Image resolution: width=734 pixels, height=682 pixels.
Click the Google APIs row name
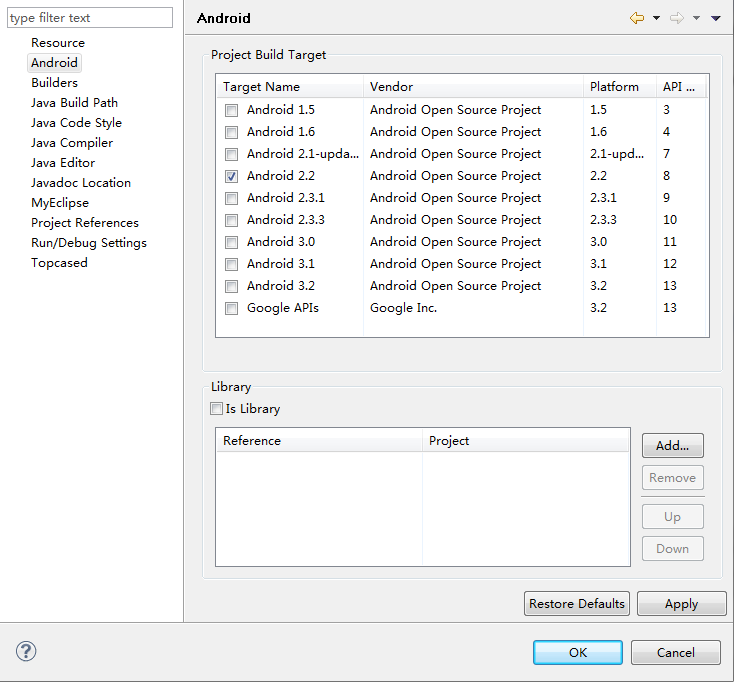(x=283, y=308)
